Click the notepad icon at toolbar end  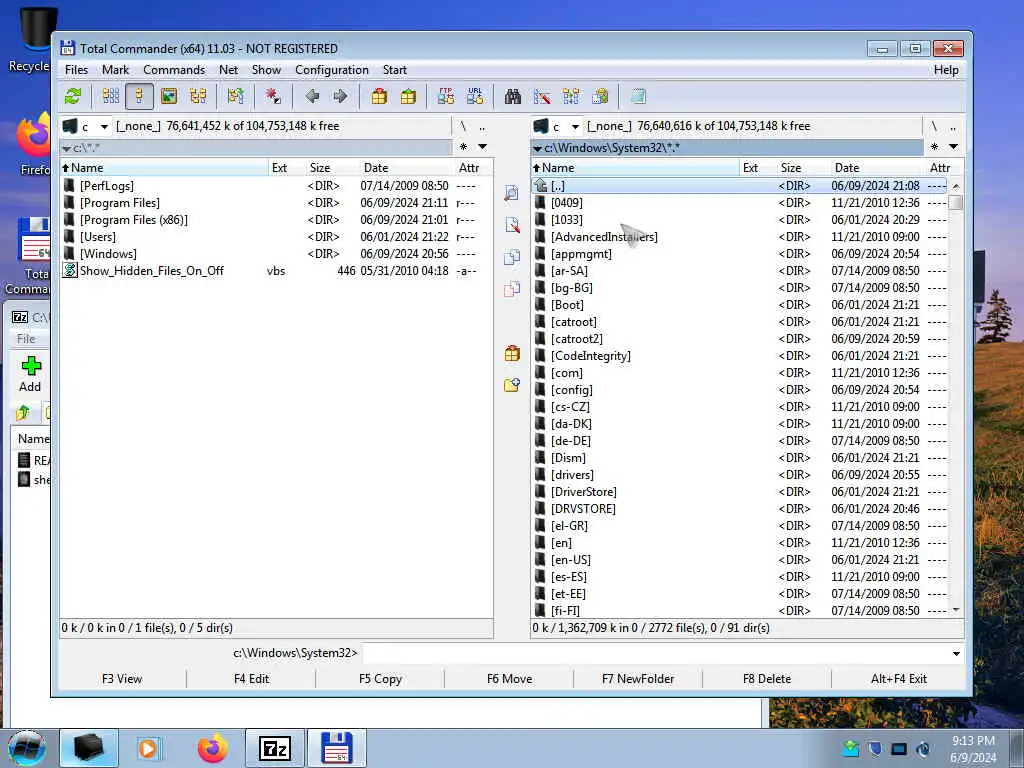pyautogui.click(x=638, y=97)
